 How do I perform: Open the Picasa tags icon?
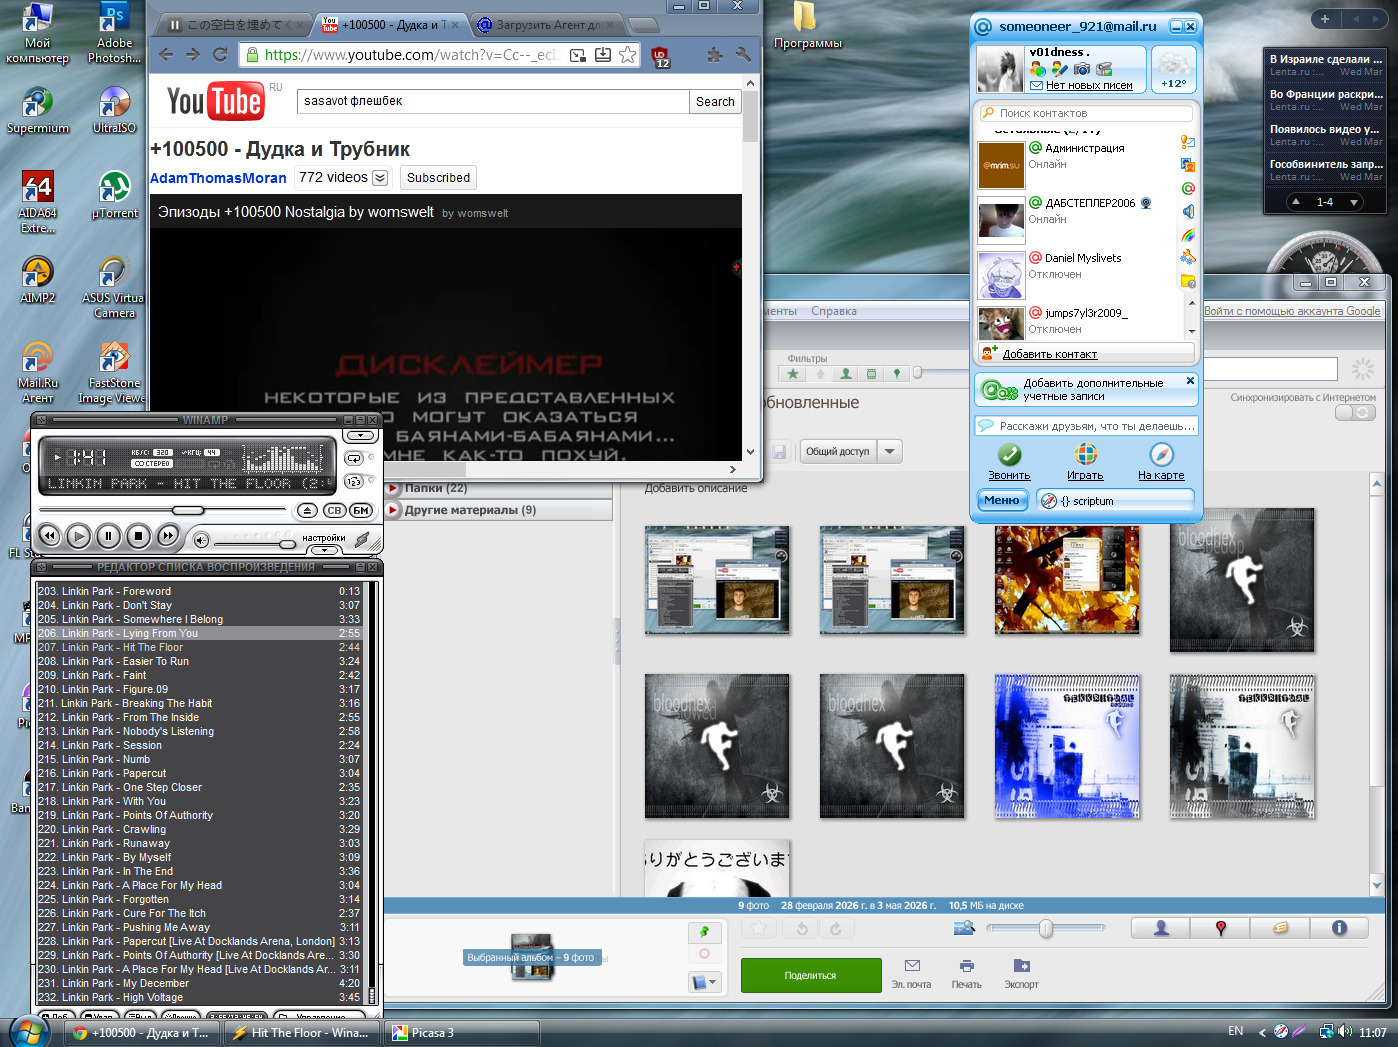(1280, 929)
